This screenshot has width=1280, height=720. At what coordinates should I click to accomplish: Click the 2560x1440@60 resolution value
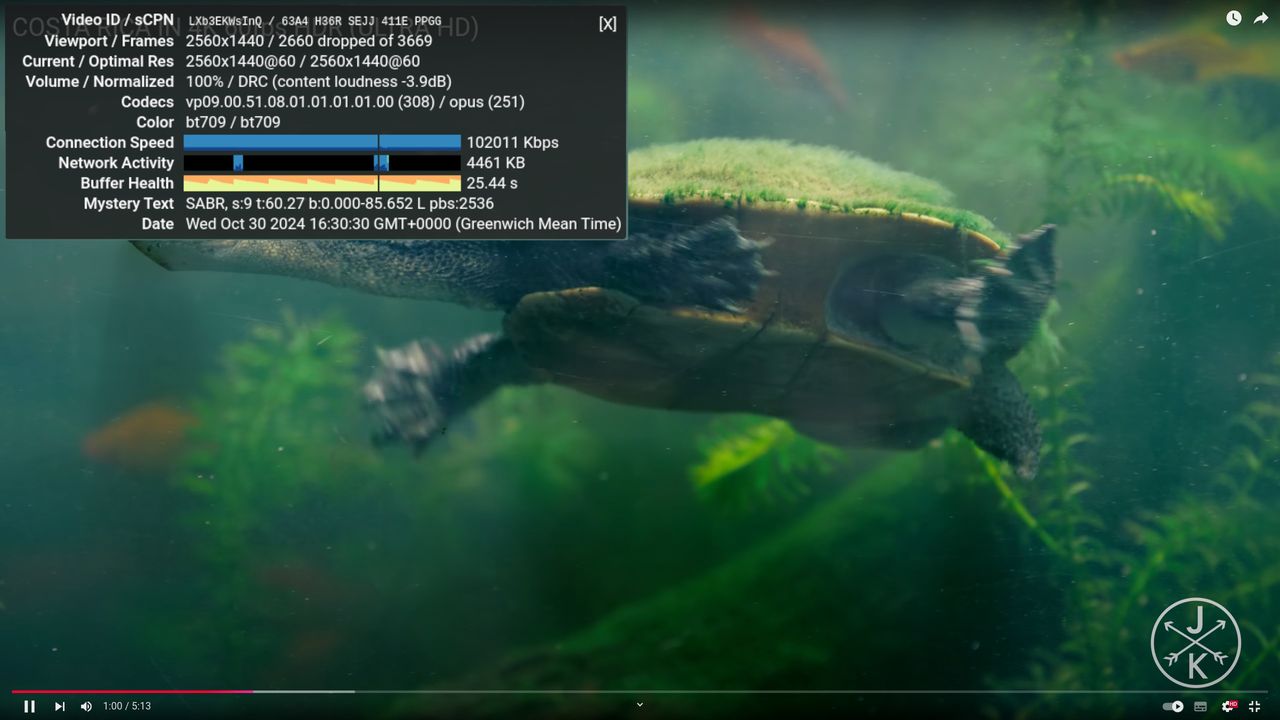(303, 61)
